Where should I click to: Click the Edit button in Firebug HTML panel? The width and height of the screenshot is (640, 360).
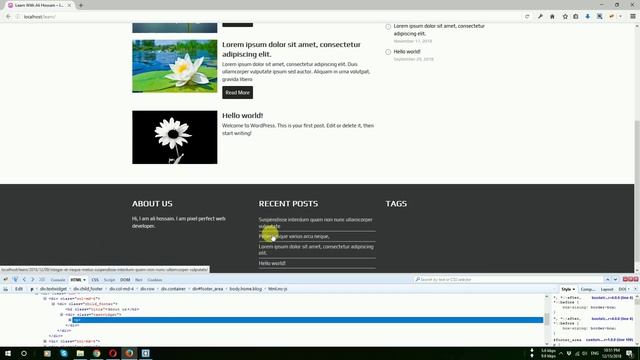pos(19,289)
